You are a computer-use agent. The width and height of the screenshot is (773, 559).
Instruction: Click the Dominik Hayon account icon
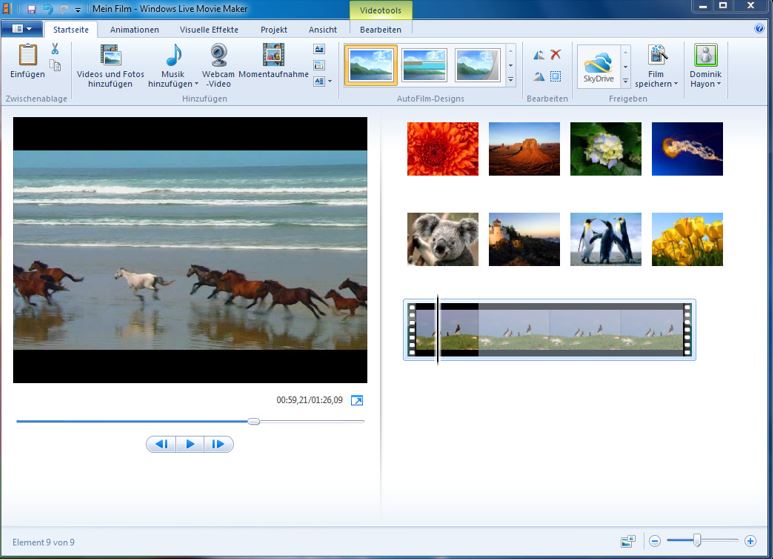(705, 55)
